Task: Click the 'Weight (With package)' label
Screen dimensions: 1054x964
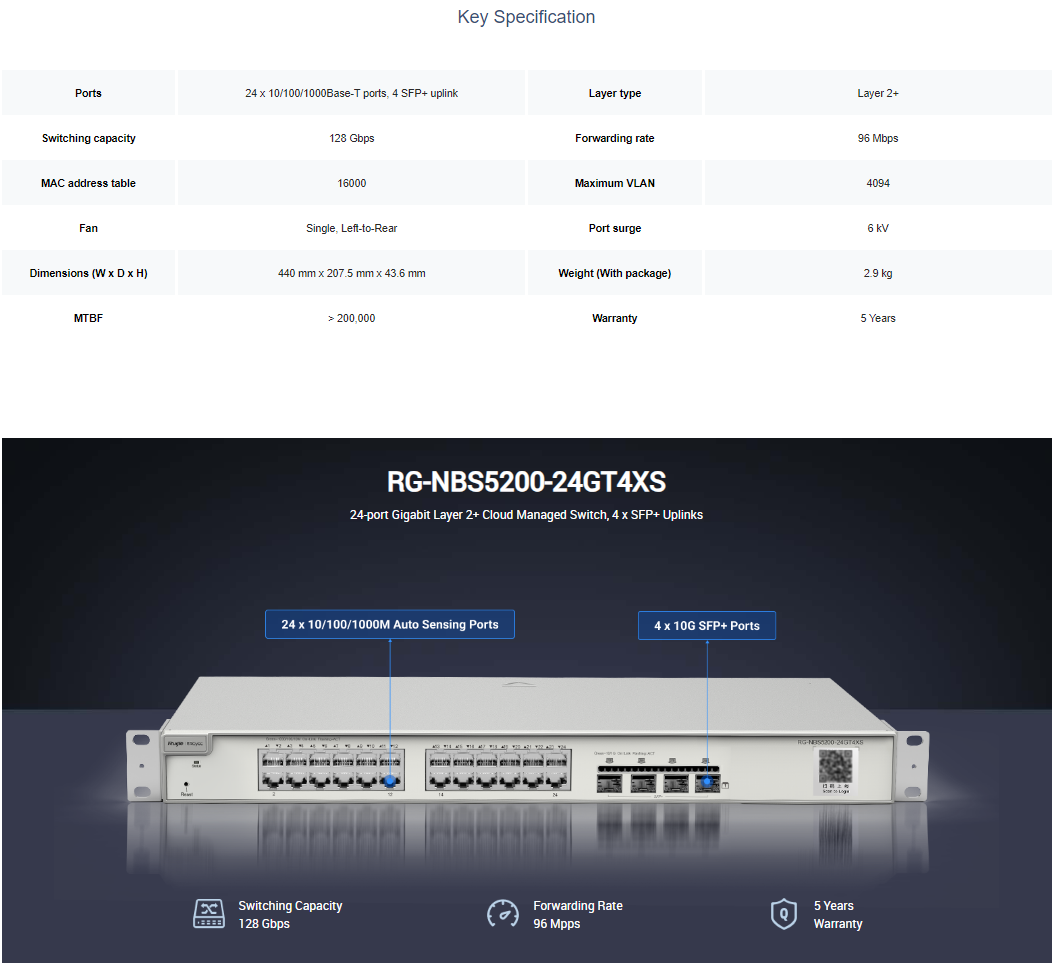Action: [x=614, y=274]
